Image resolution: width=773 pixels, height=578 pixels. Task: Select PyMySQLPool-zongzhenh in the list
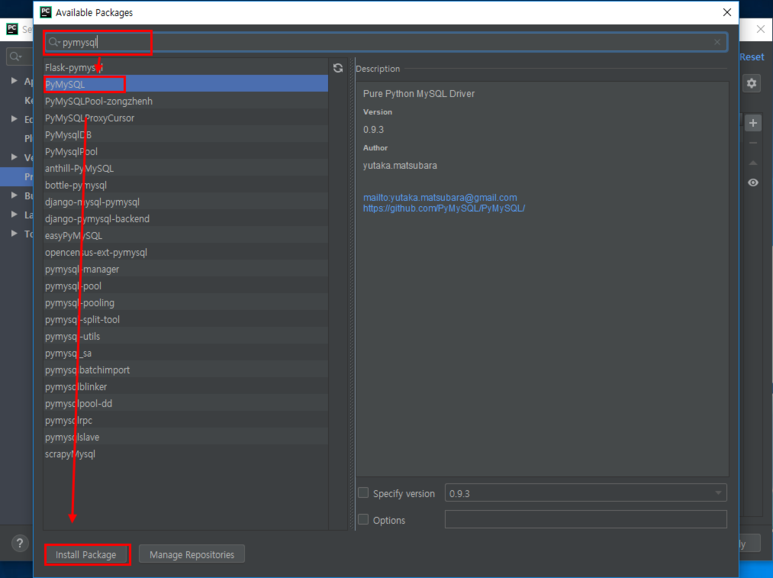pos(186,101)
